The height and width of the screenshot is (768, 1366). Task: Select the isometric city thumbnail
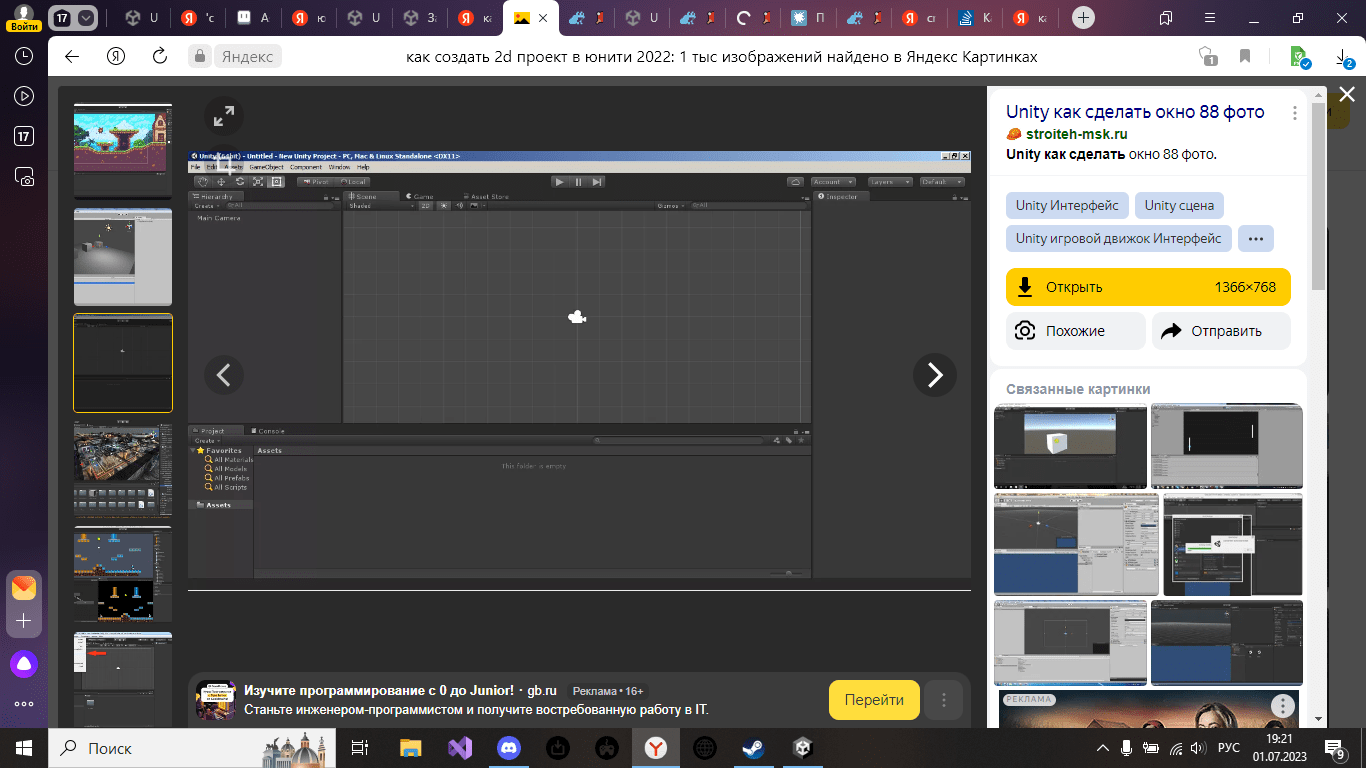pos(123,468)
